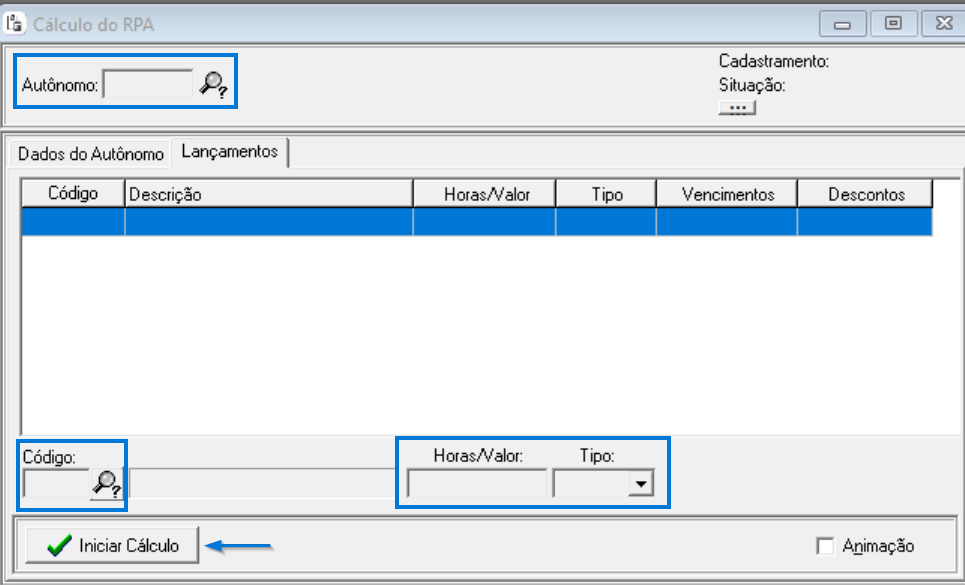Select the Lançamentos tab
Viewport: 965px width, 585px height.
click(228, 152)
